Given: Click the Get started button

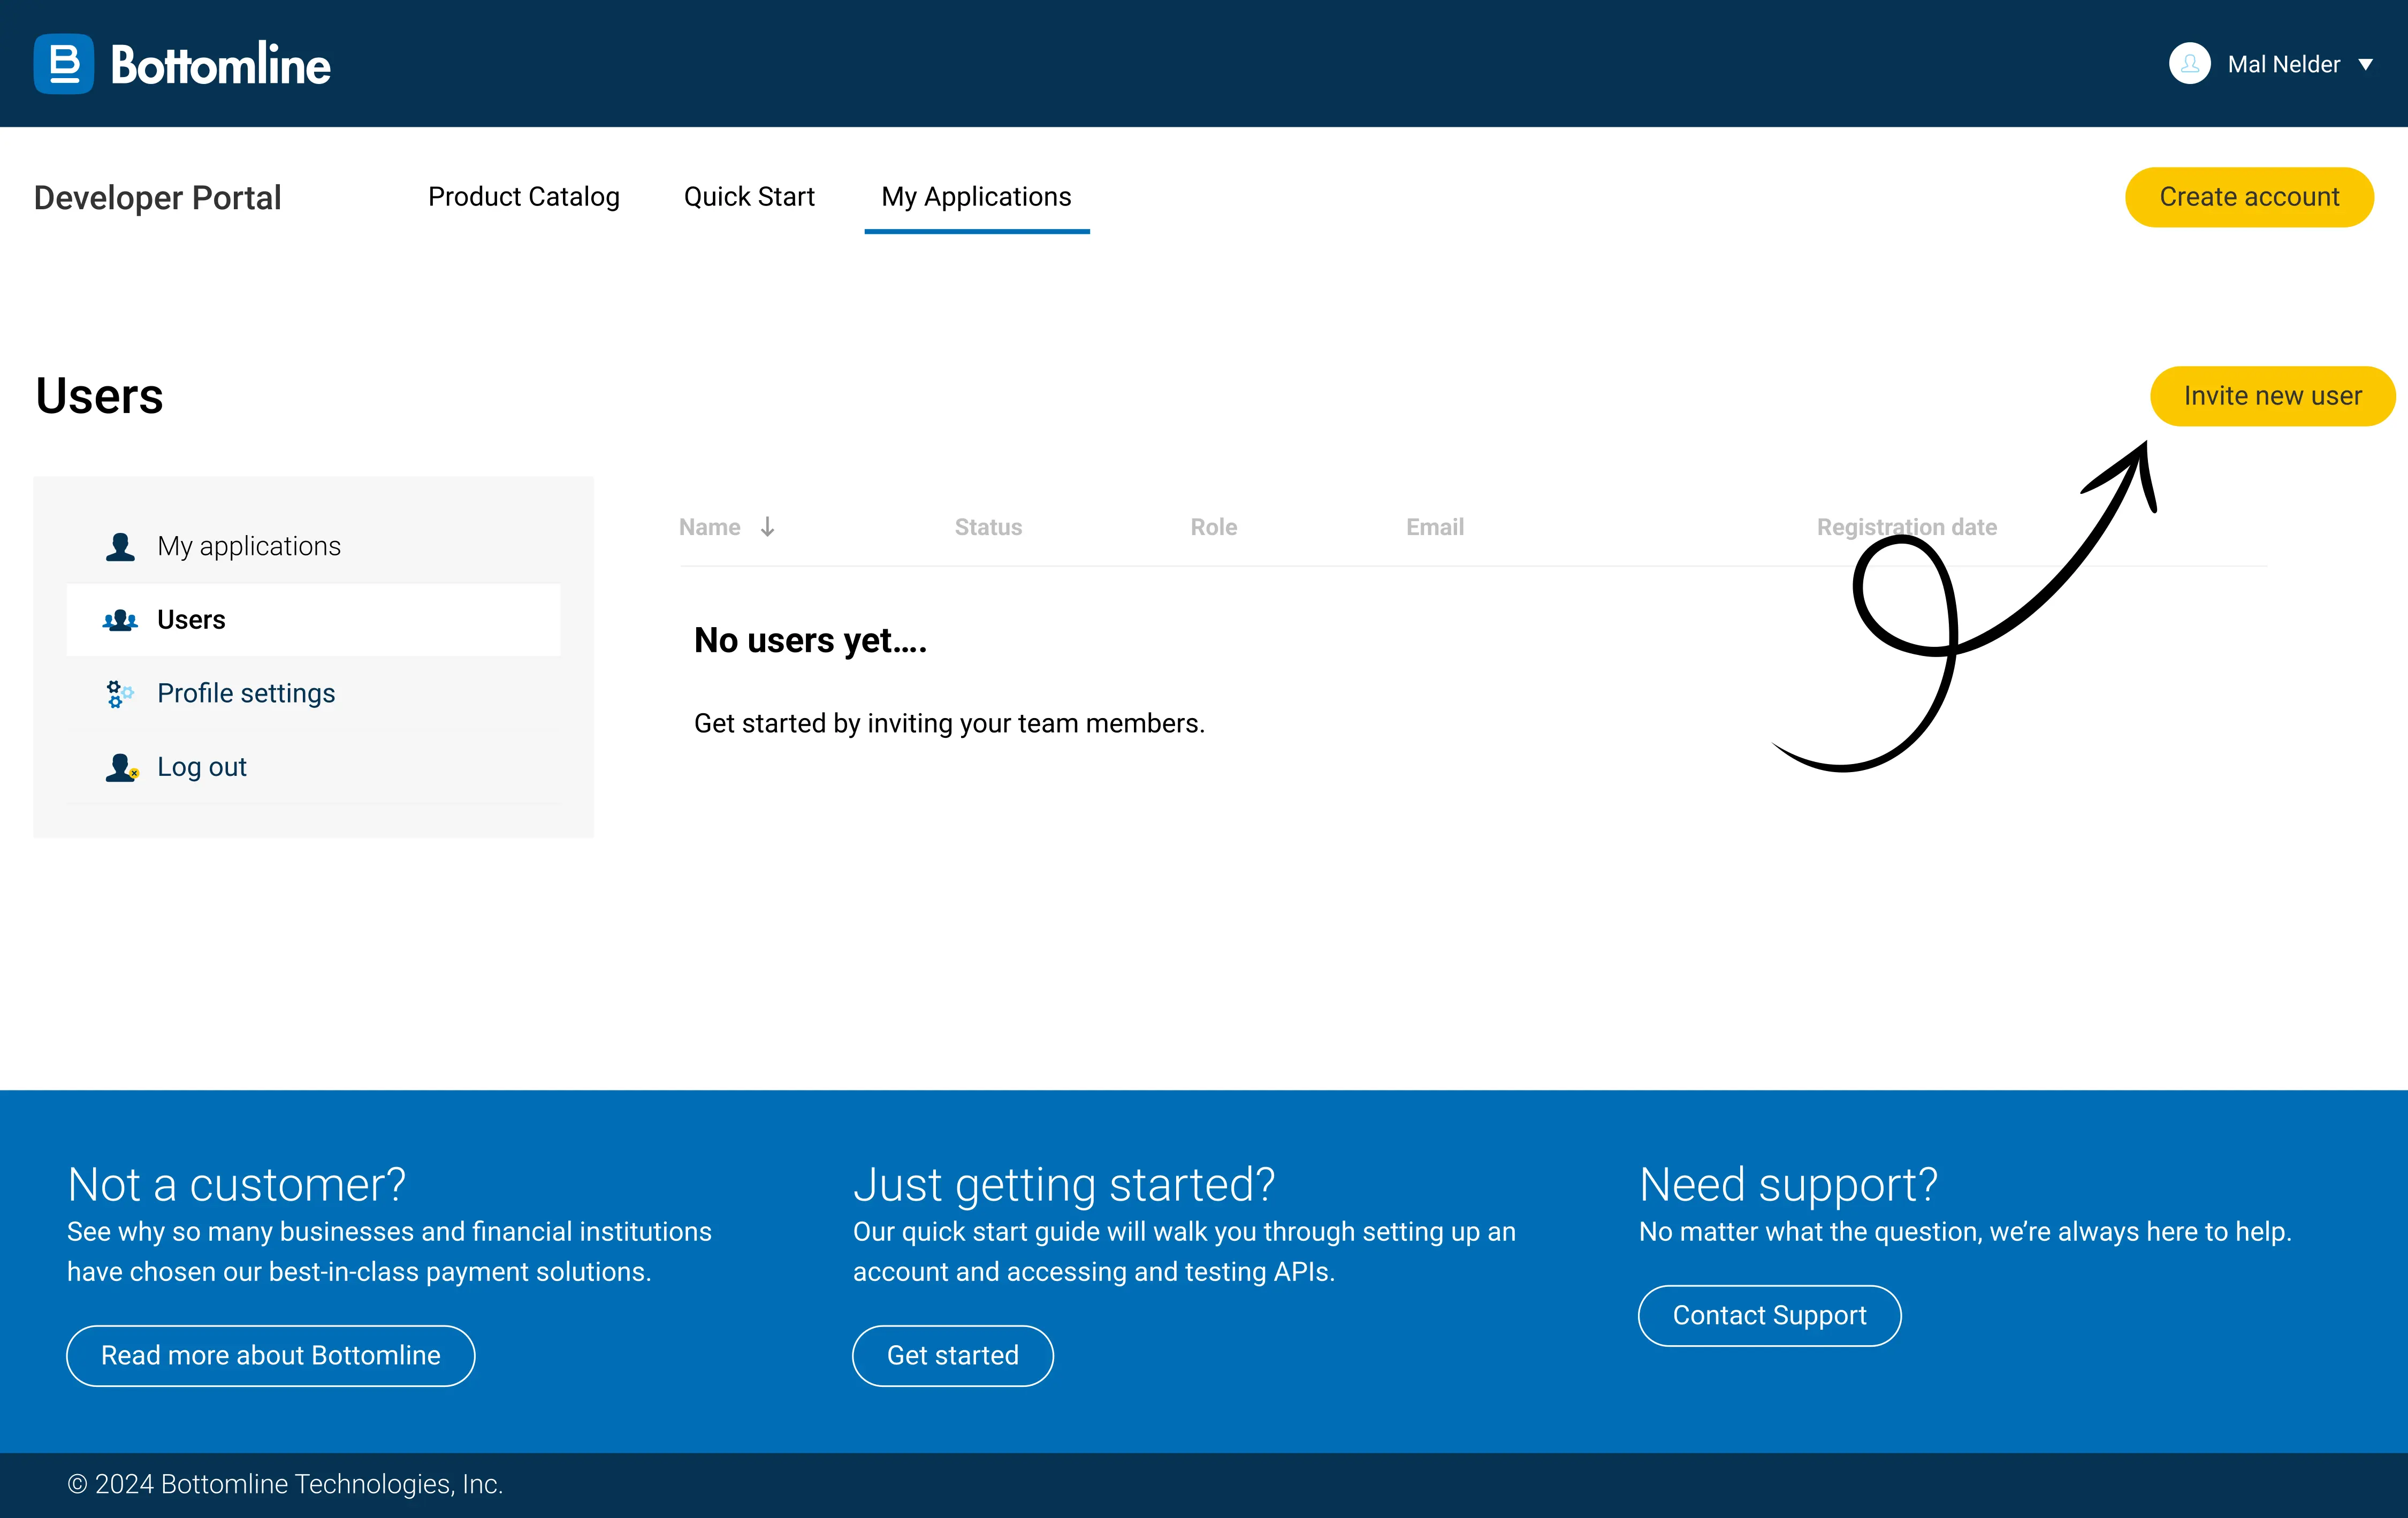Looking at the screenshot, I should click(x=952, y=1356).
